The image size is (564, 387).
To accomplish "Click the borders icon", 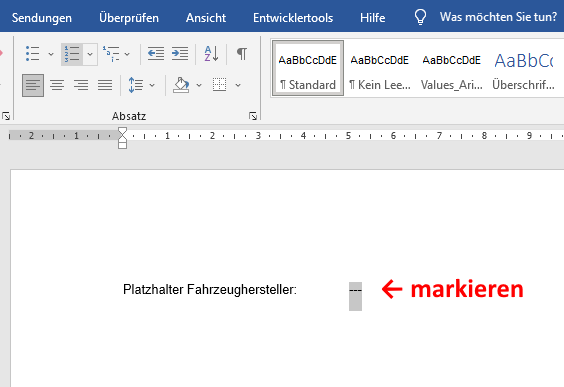I will point(219,85).
